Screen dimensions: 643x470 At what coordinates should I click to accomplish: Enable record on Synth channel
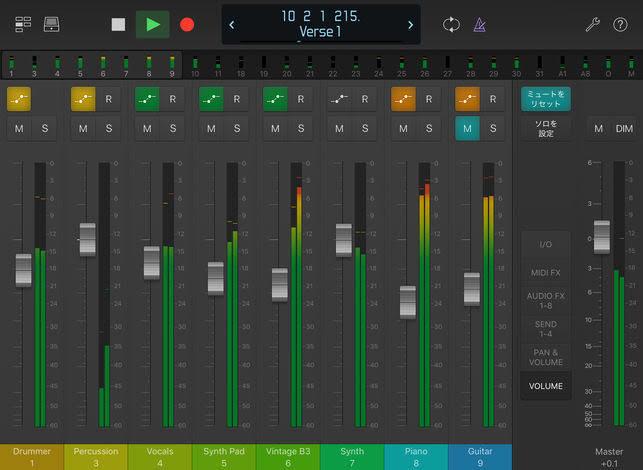(x=365, y=99)
